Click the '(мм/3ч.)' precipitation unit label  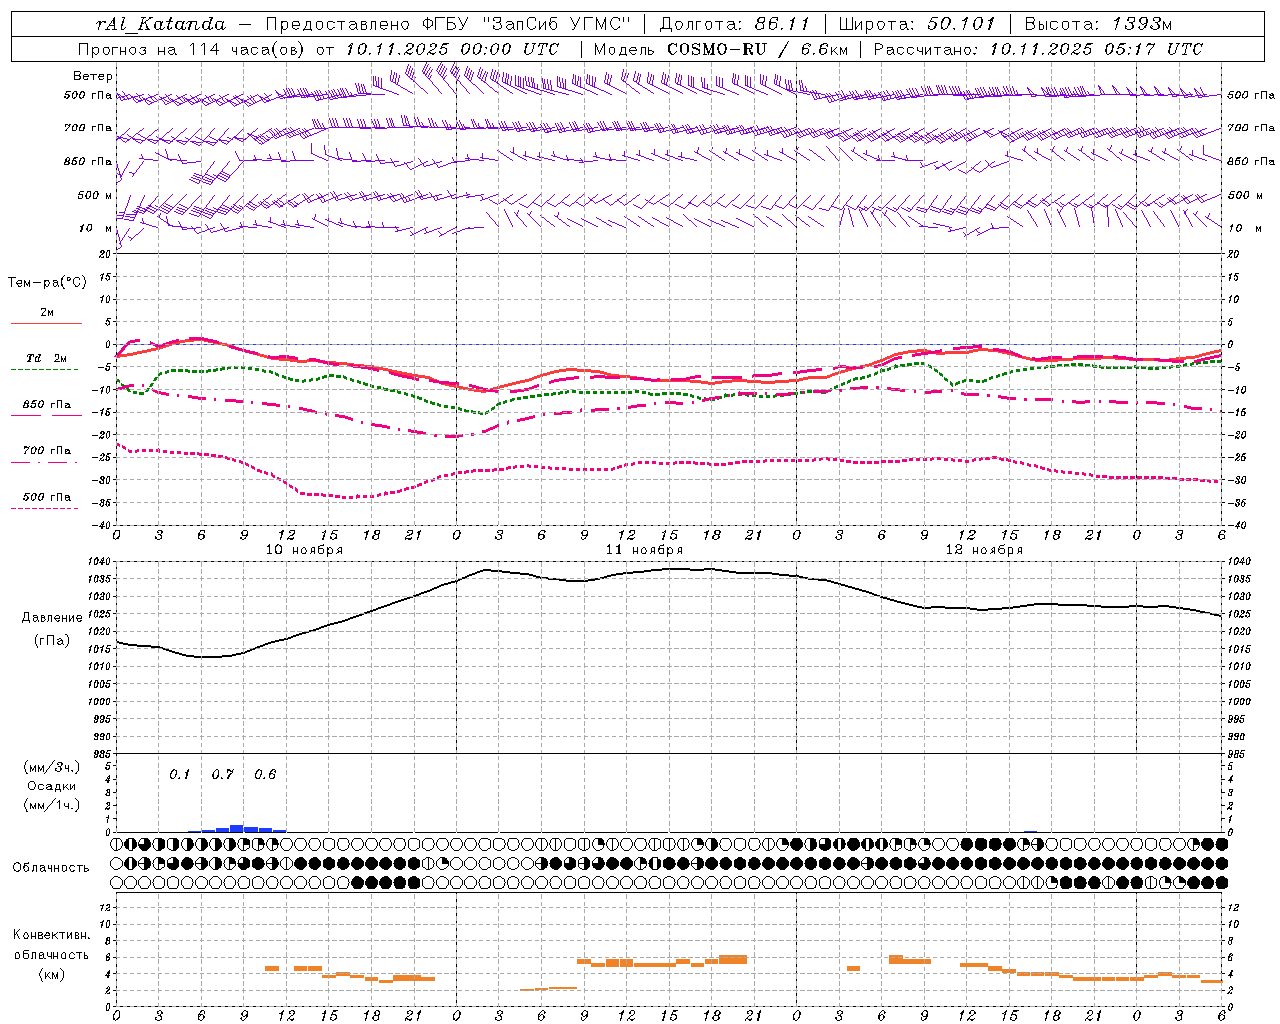coord(52,767)
